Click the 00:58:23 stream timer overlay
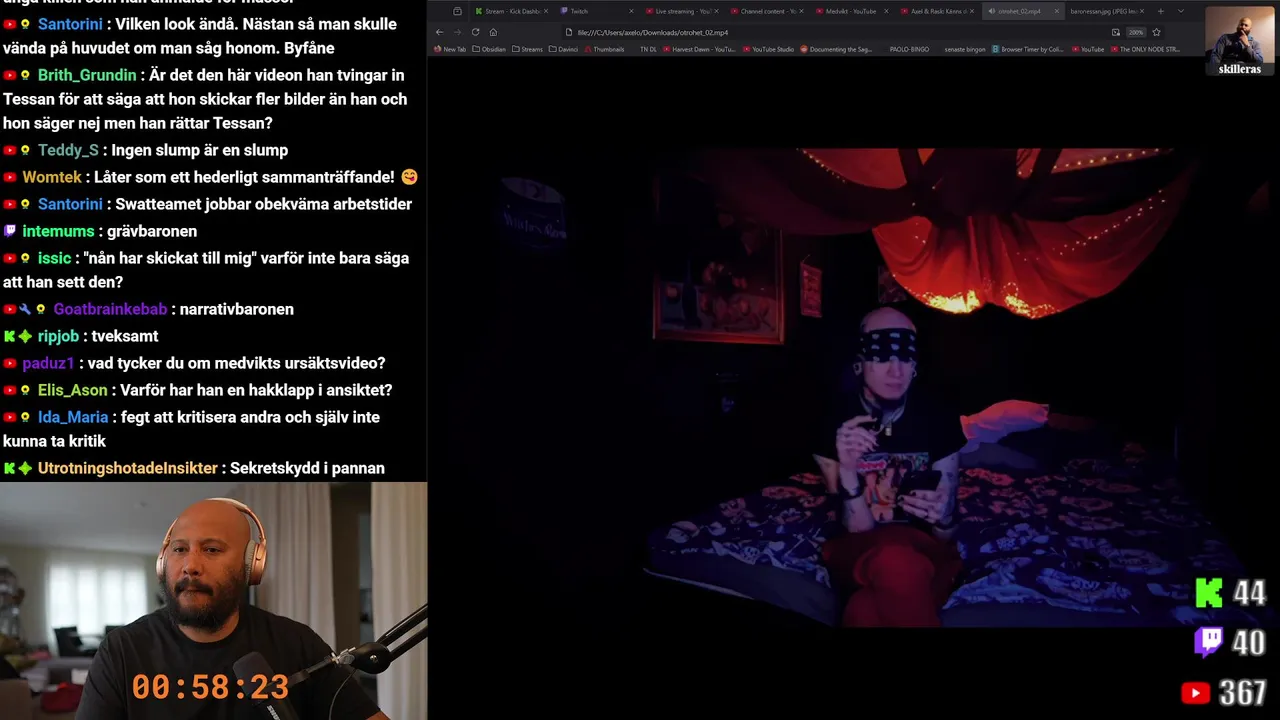Image resolution: width=1280 pixels, height=720 pixels. click(x=211, y=687)
